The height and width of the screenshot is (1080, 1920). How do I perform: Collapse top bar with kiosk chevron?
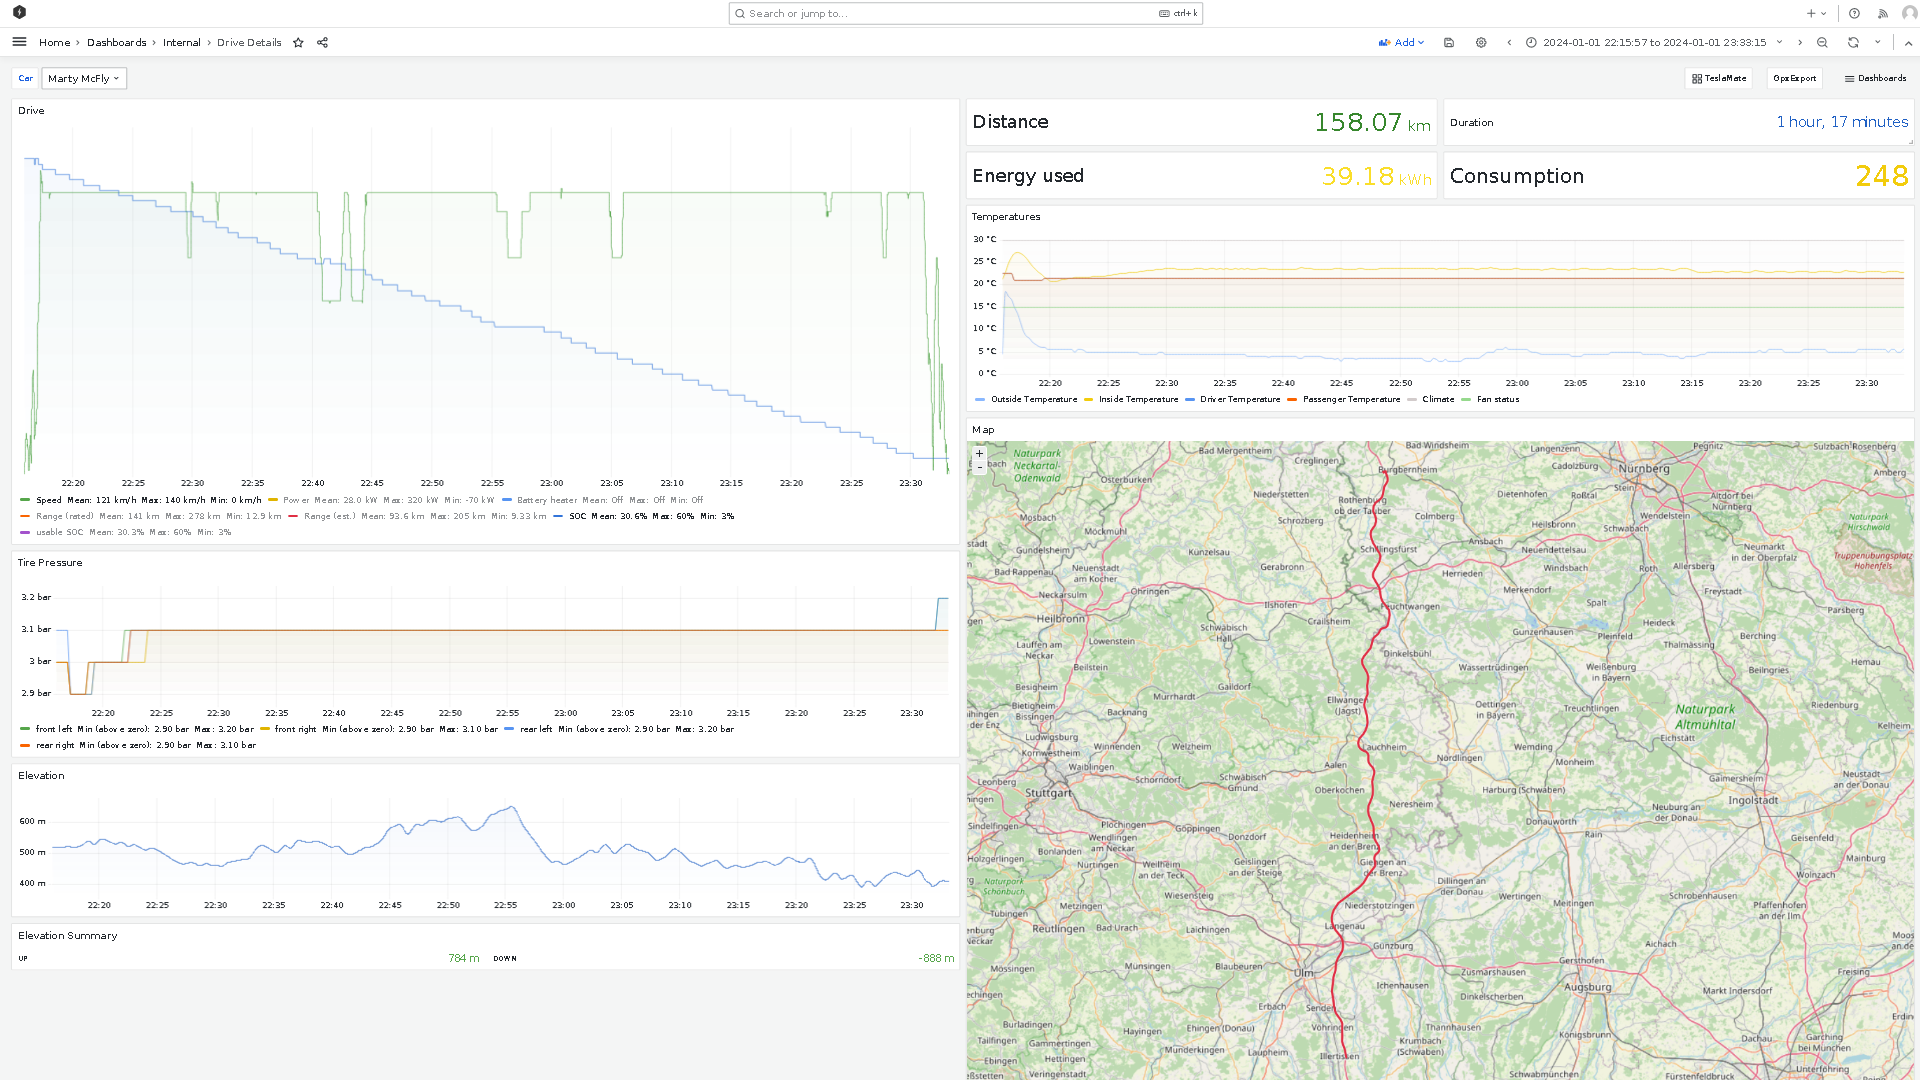point(1908,43)
